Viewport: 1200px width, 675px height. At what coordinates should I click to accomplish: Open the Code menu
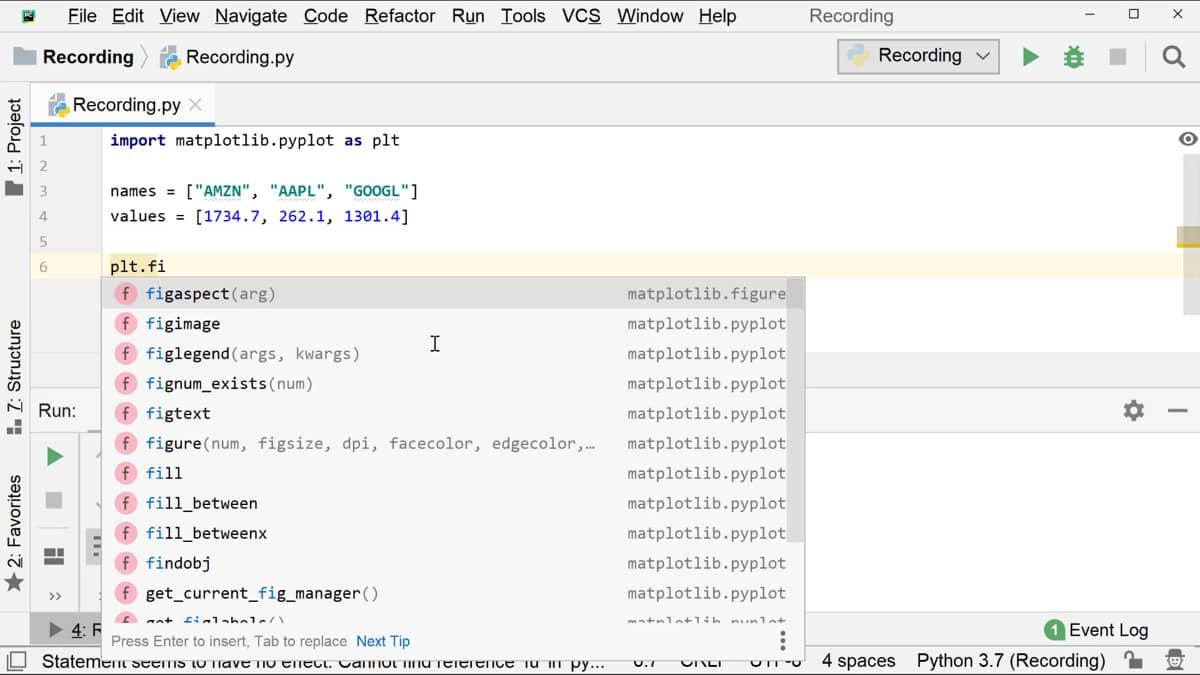326,16
